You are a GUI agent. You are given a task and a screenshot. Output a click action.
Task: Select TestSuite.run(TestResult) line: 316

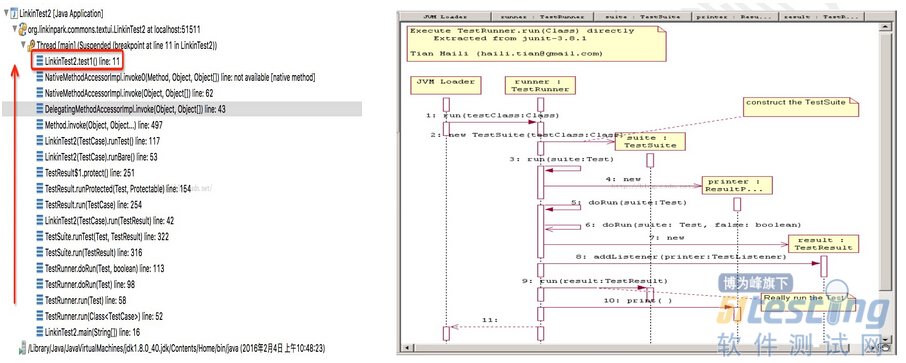point(93,253)
